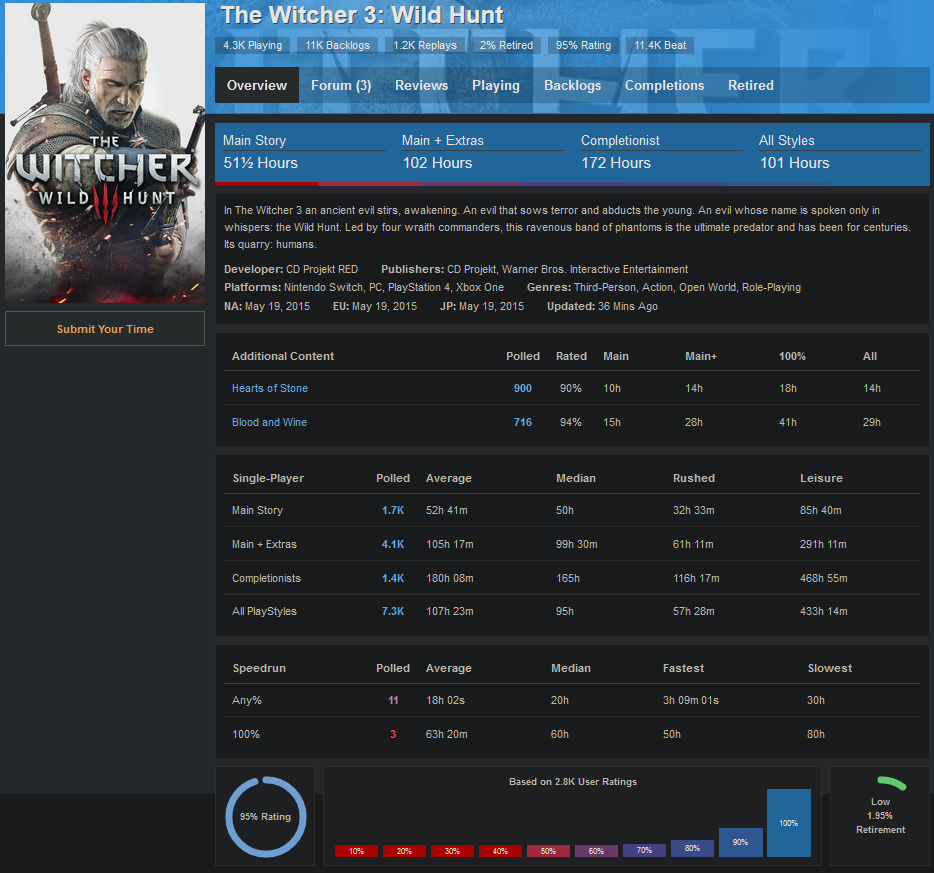Image resolution: width=934 pixels, height=873 pixels.
Task: Click the Main + Extras median 99h 30m
Action: (577, 544)
